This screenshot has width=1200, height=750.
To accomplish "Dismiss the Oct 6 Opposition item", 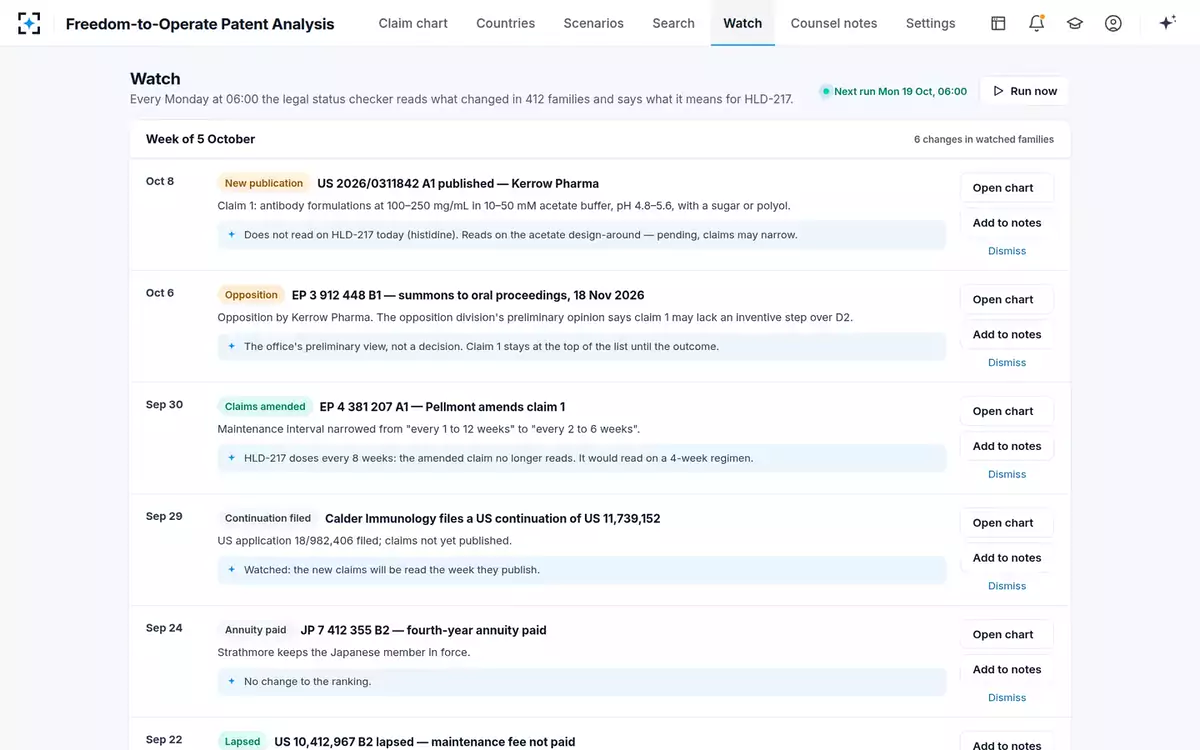I will (x=1007, y=363).
